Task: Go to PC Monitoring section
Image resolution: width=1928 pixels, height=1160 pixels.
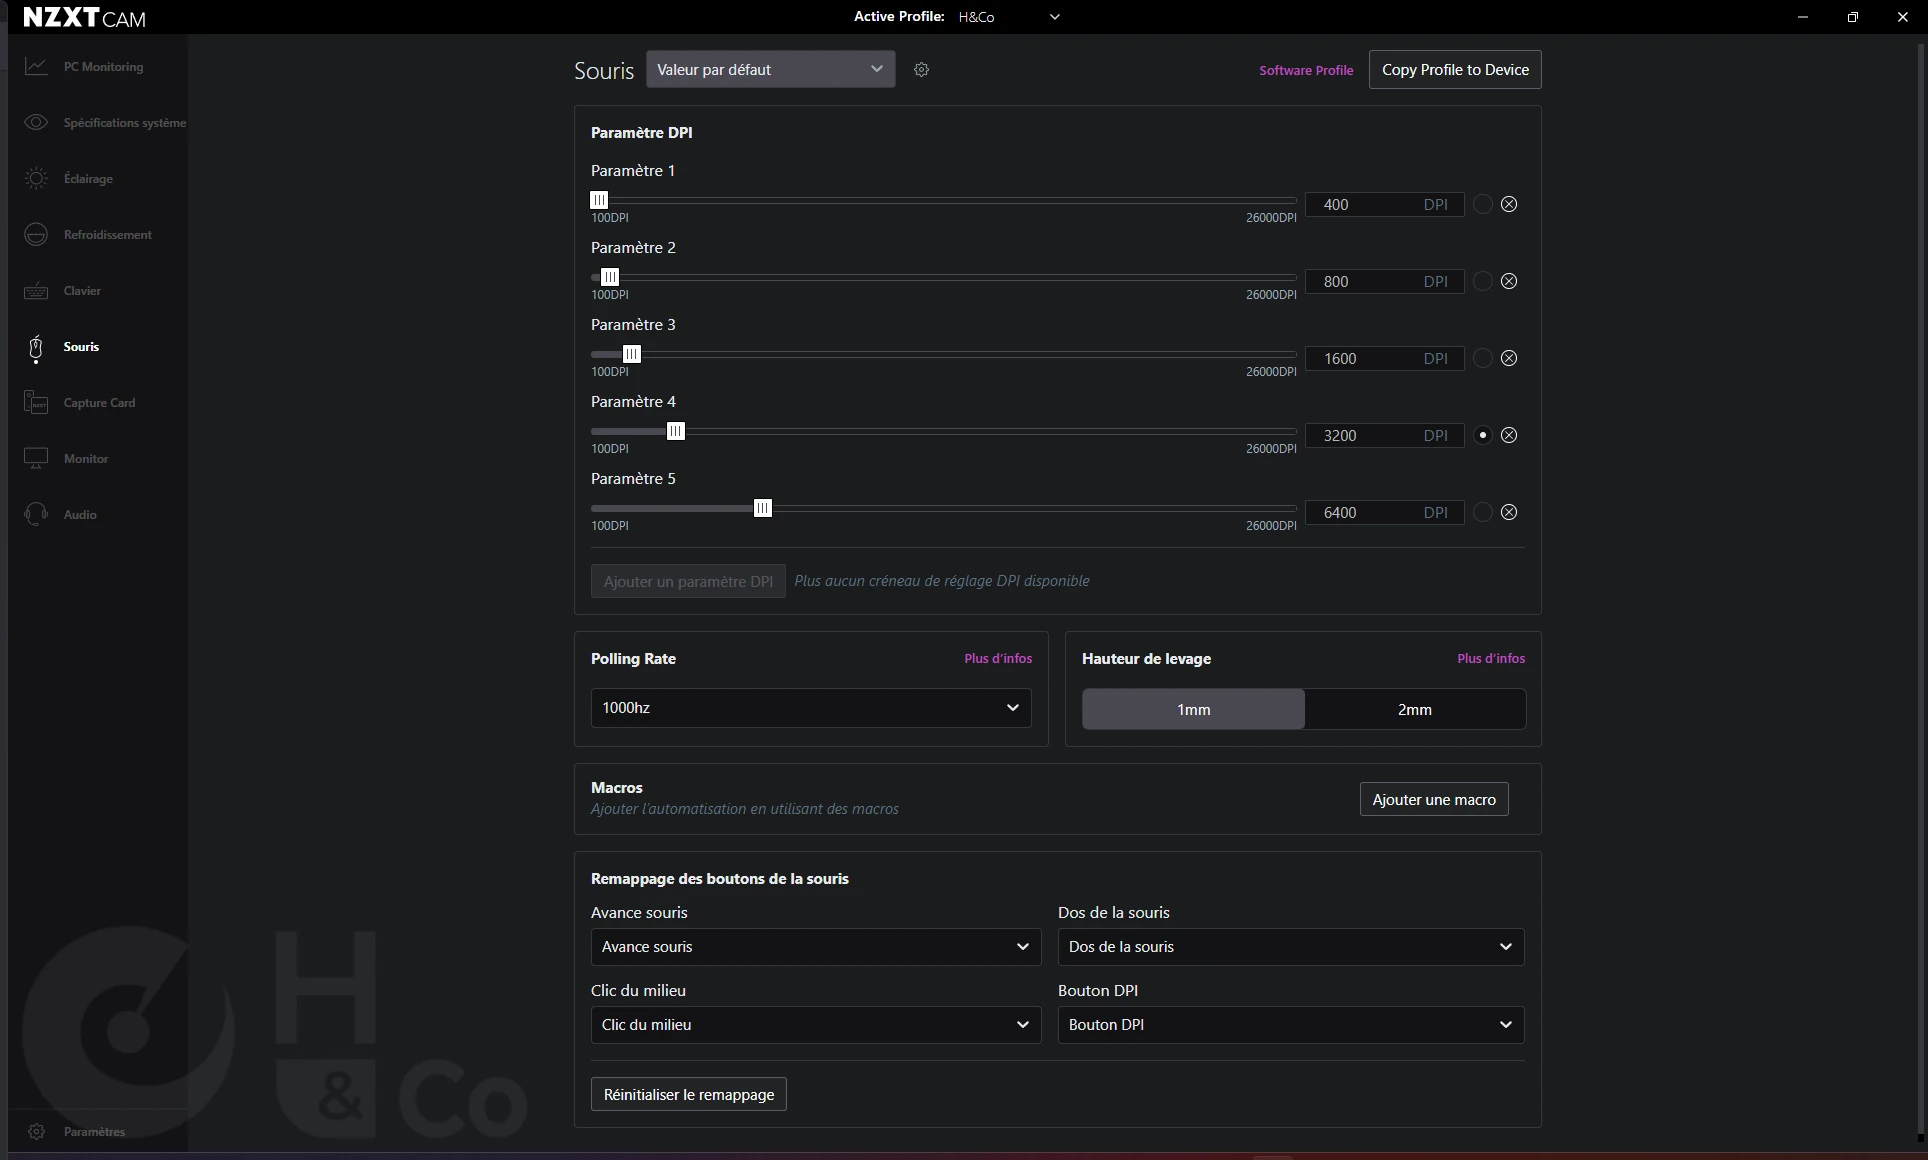Action: [x=103, y=66]
